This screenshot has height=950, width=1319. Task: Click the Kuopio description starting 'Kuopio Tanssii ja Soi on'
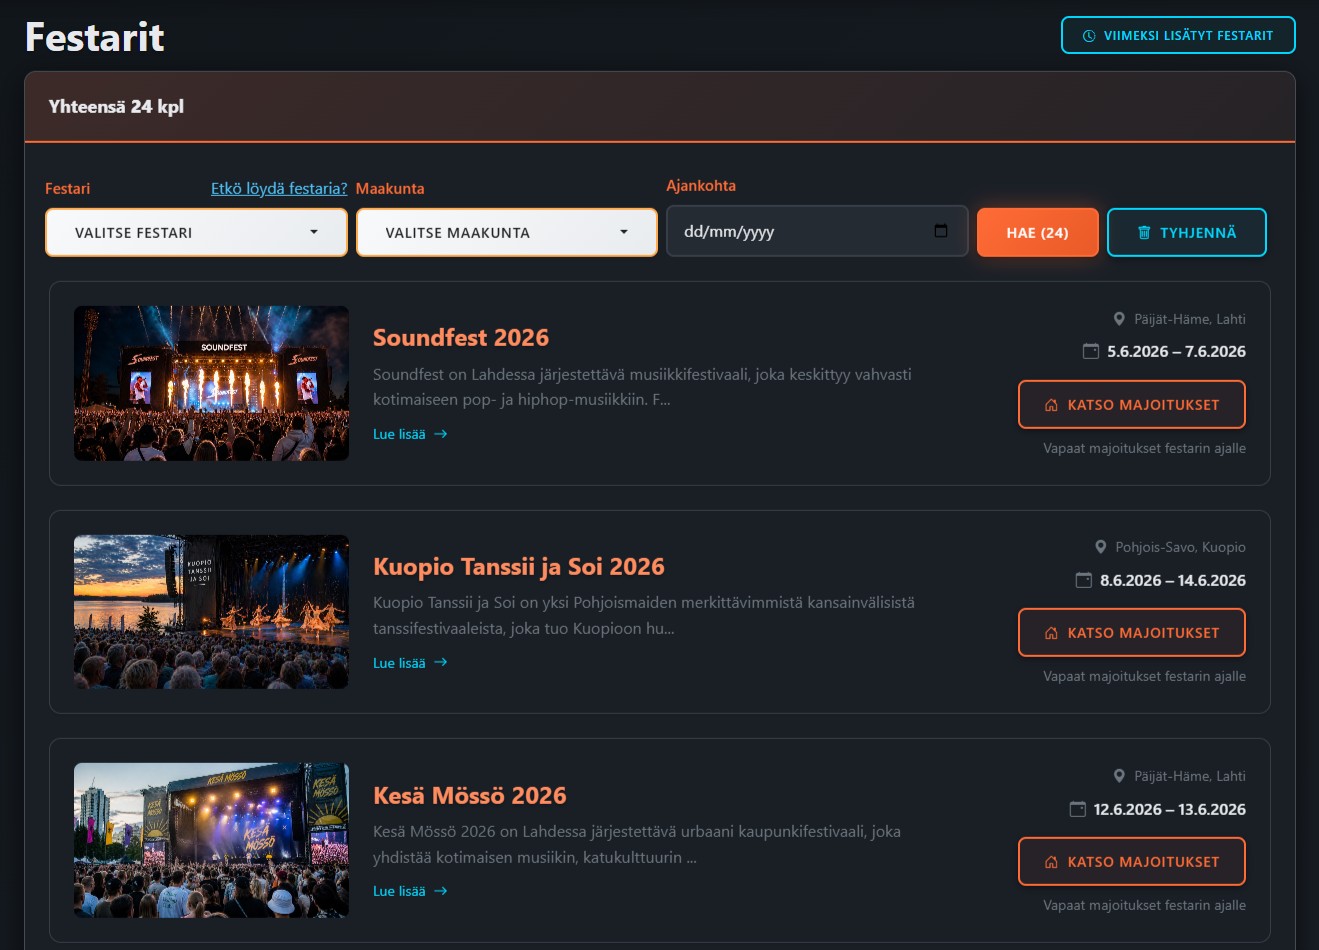644,616
